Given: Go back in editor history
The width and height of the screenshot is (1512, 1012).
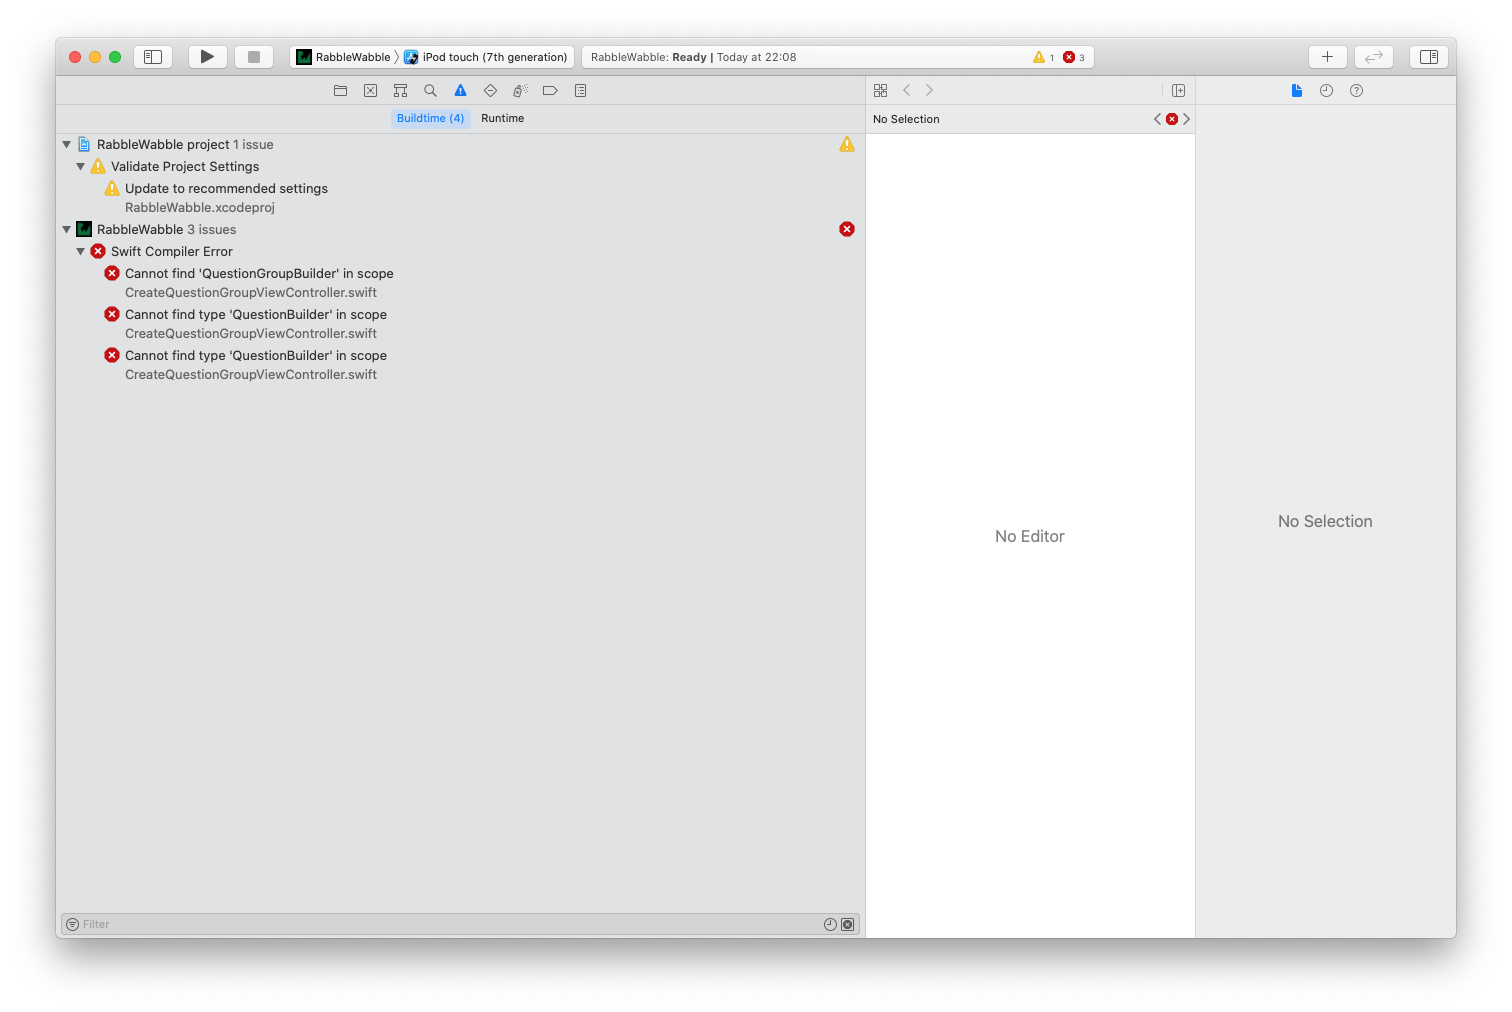Looking at the screenshot, I should coord(907,90).
